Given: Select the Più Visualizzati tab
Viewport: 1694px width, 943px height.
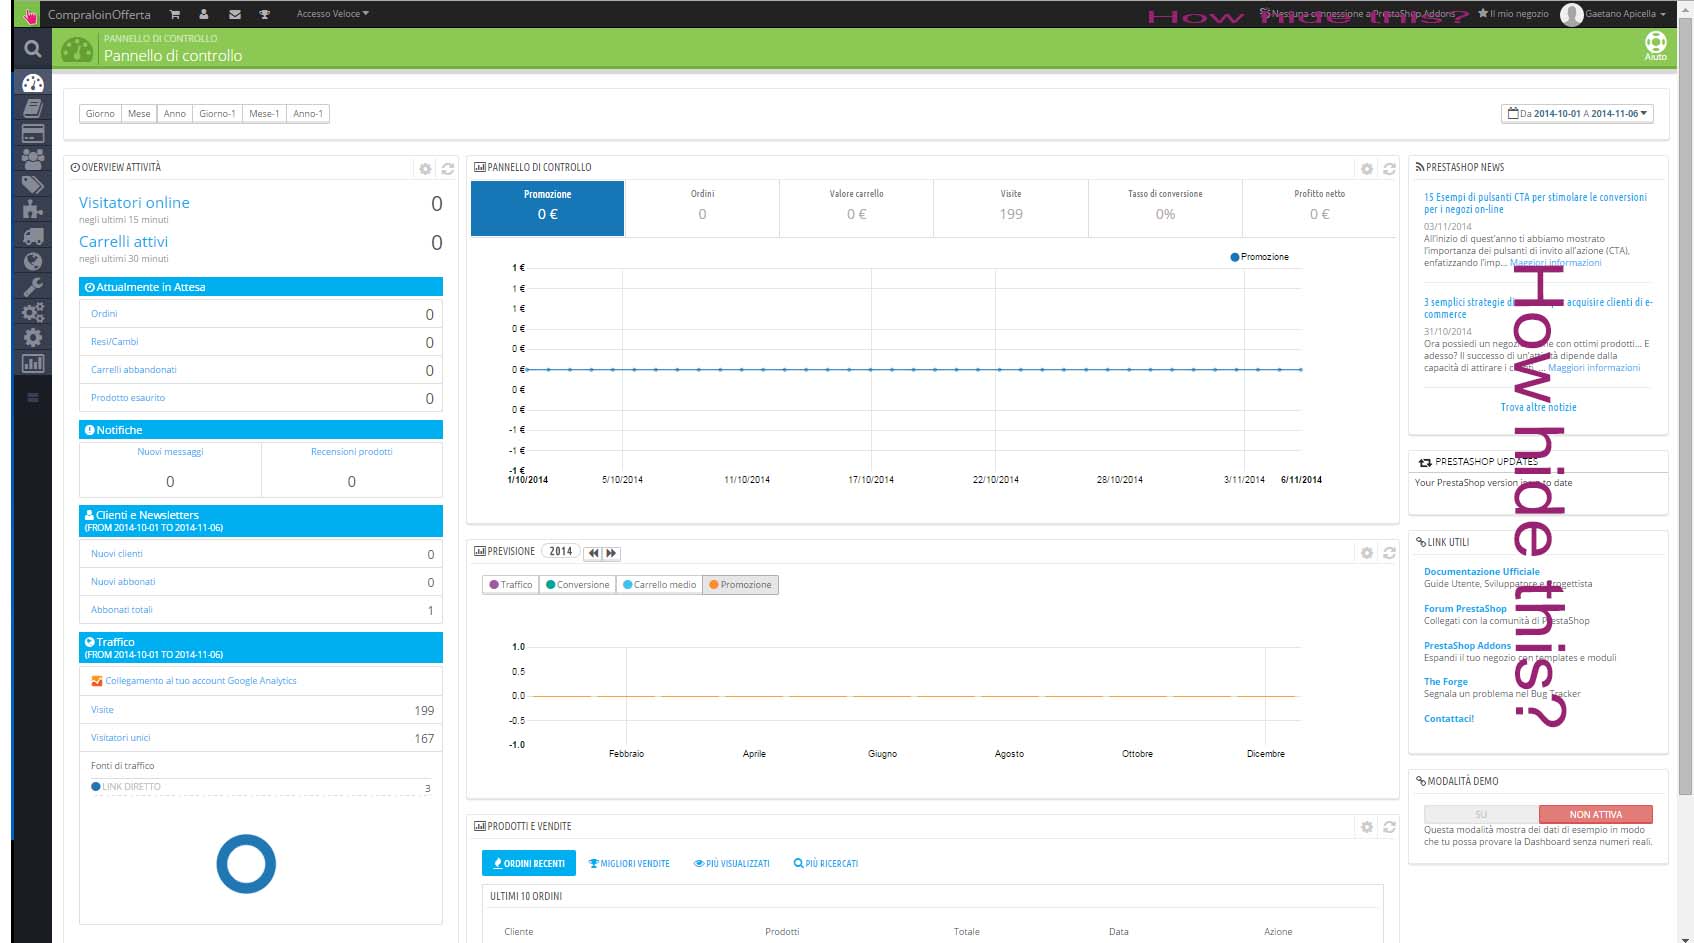Looking at the screenshot, I should [732, 863].
